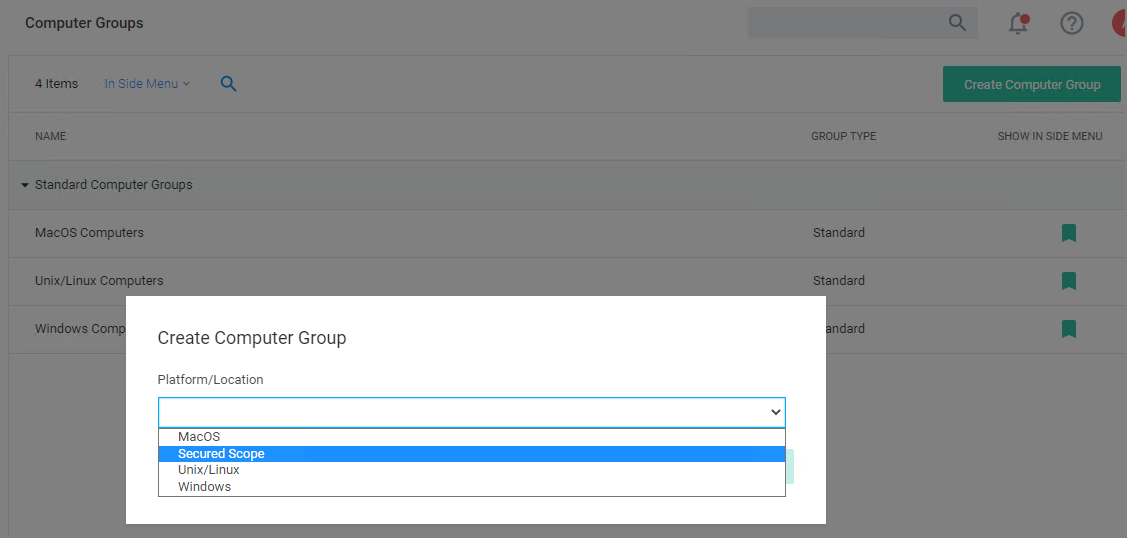
Task: Open the Unix/Linux Computers group
Action: click(99, 281)
